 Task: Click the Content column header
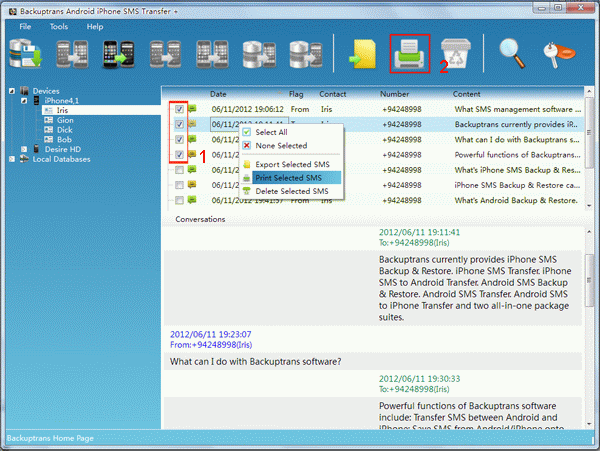tap(466, 94)
